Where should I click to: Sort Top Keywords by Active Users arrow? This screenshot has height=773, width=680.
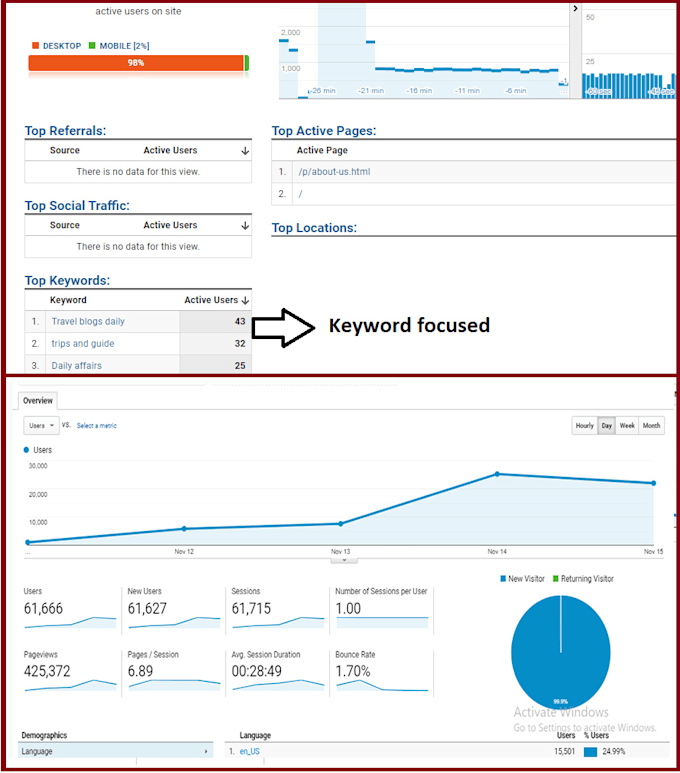(x=245, y=300)
